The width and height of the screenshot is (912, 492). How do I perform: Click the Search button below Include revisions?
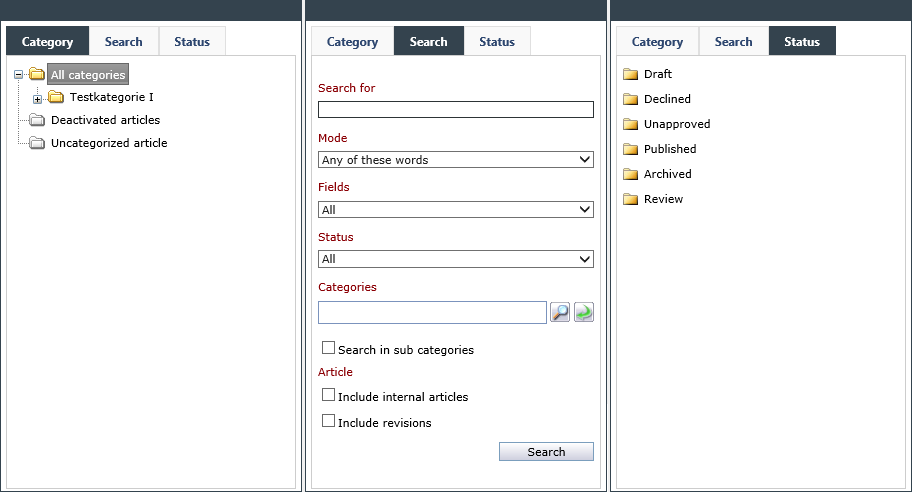[x=546, y=452]
